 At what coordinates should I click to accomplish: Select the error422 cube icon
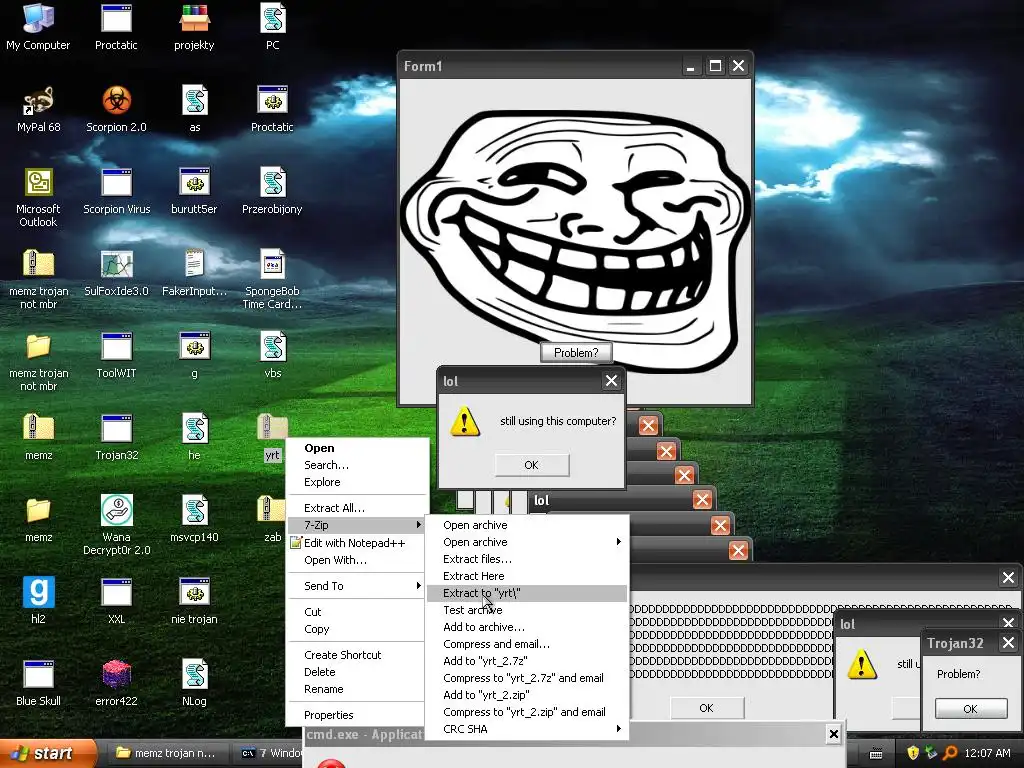click(116, 683)
